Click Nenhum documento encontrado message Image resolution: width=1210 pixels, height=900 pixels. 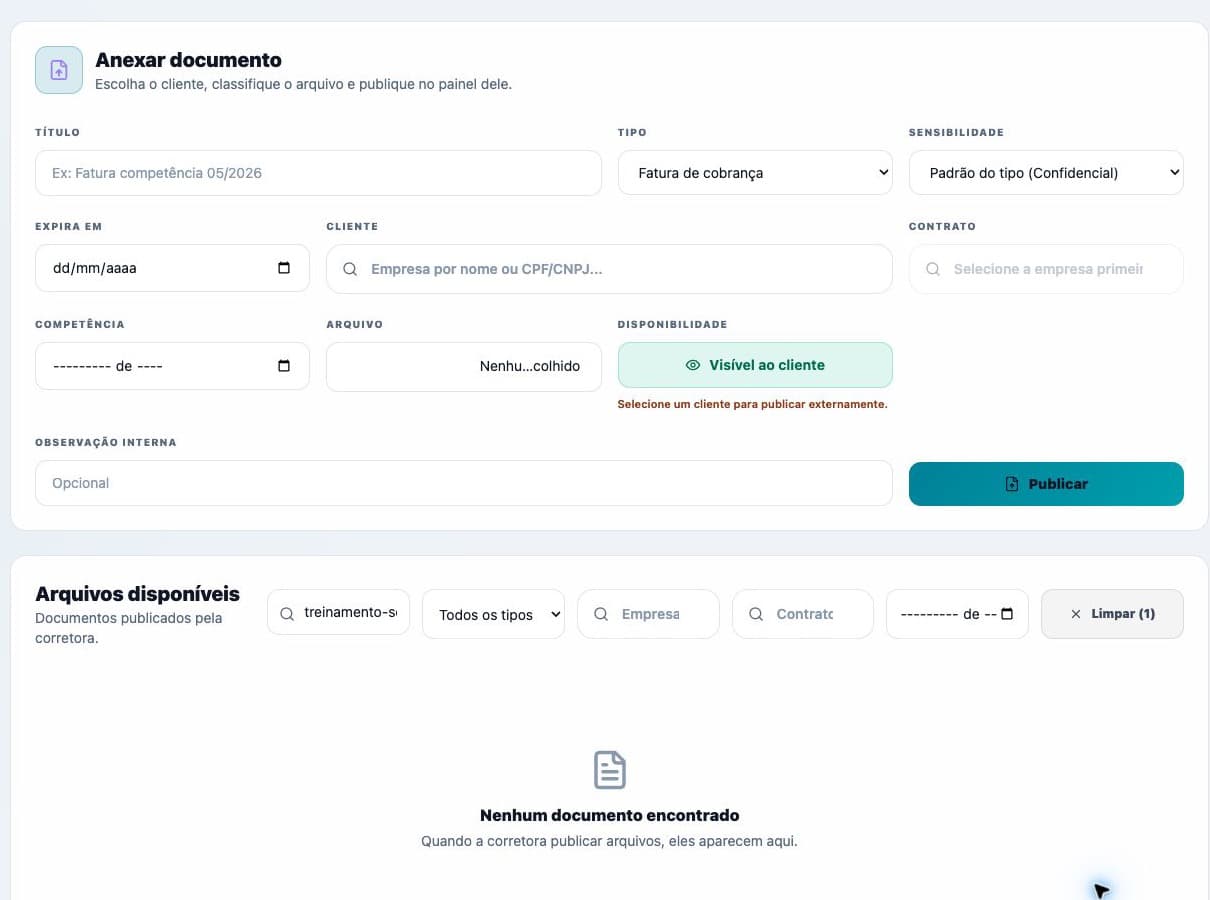610,815
